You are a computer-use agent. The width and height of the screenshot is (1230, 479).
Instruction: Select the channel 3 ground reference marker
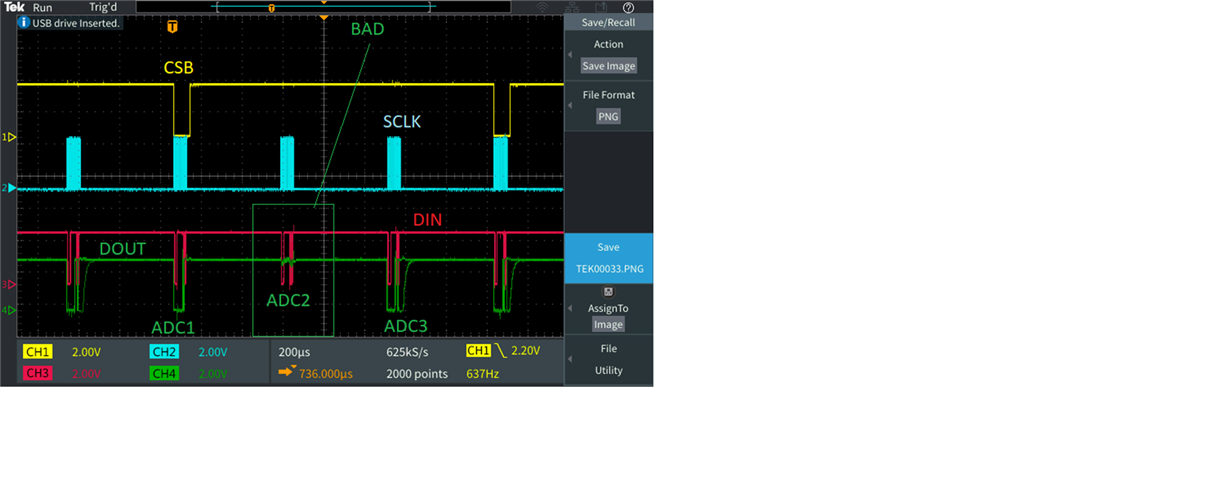(9, 285)
